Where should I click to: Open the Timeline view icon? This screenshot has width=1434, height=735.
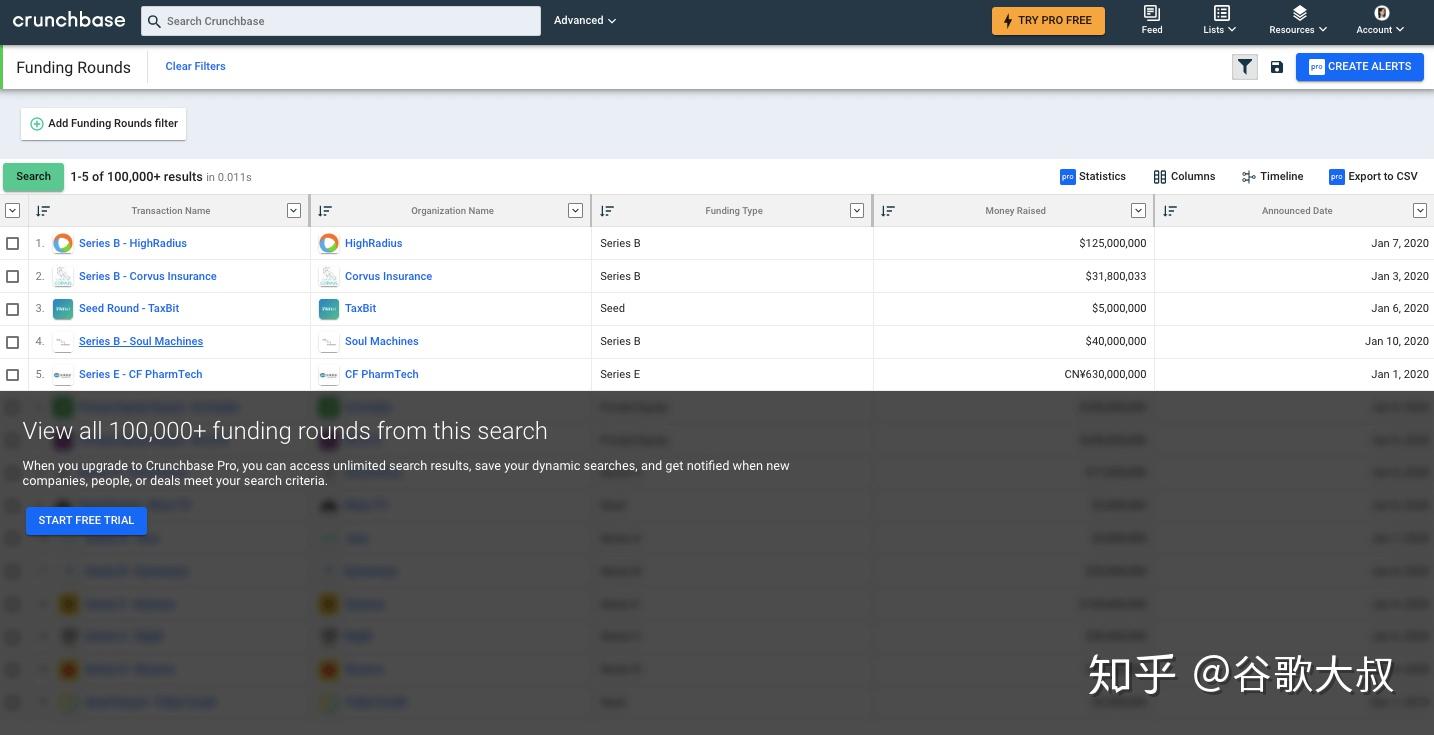tap(1248, 177)
